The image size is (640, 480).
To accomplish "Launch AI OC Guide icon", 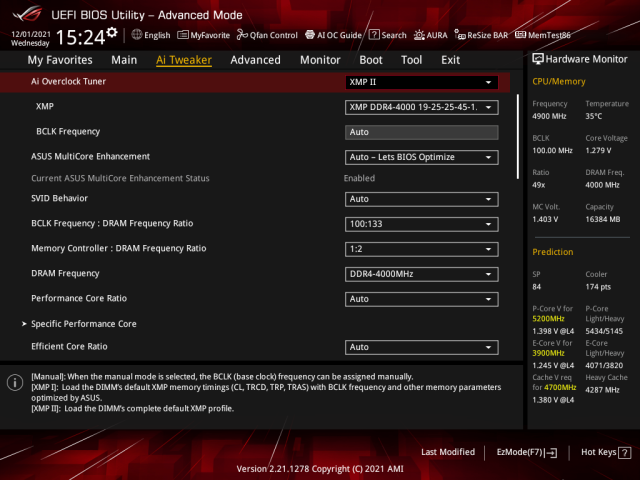I will pos(310,35).
